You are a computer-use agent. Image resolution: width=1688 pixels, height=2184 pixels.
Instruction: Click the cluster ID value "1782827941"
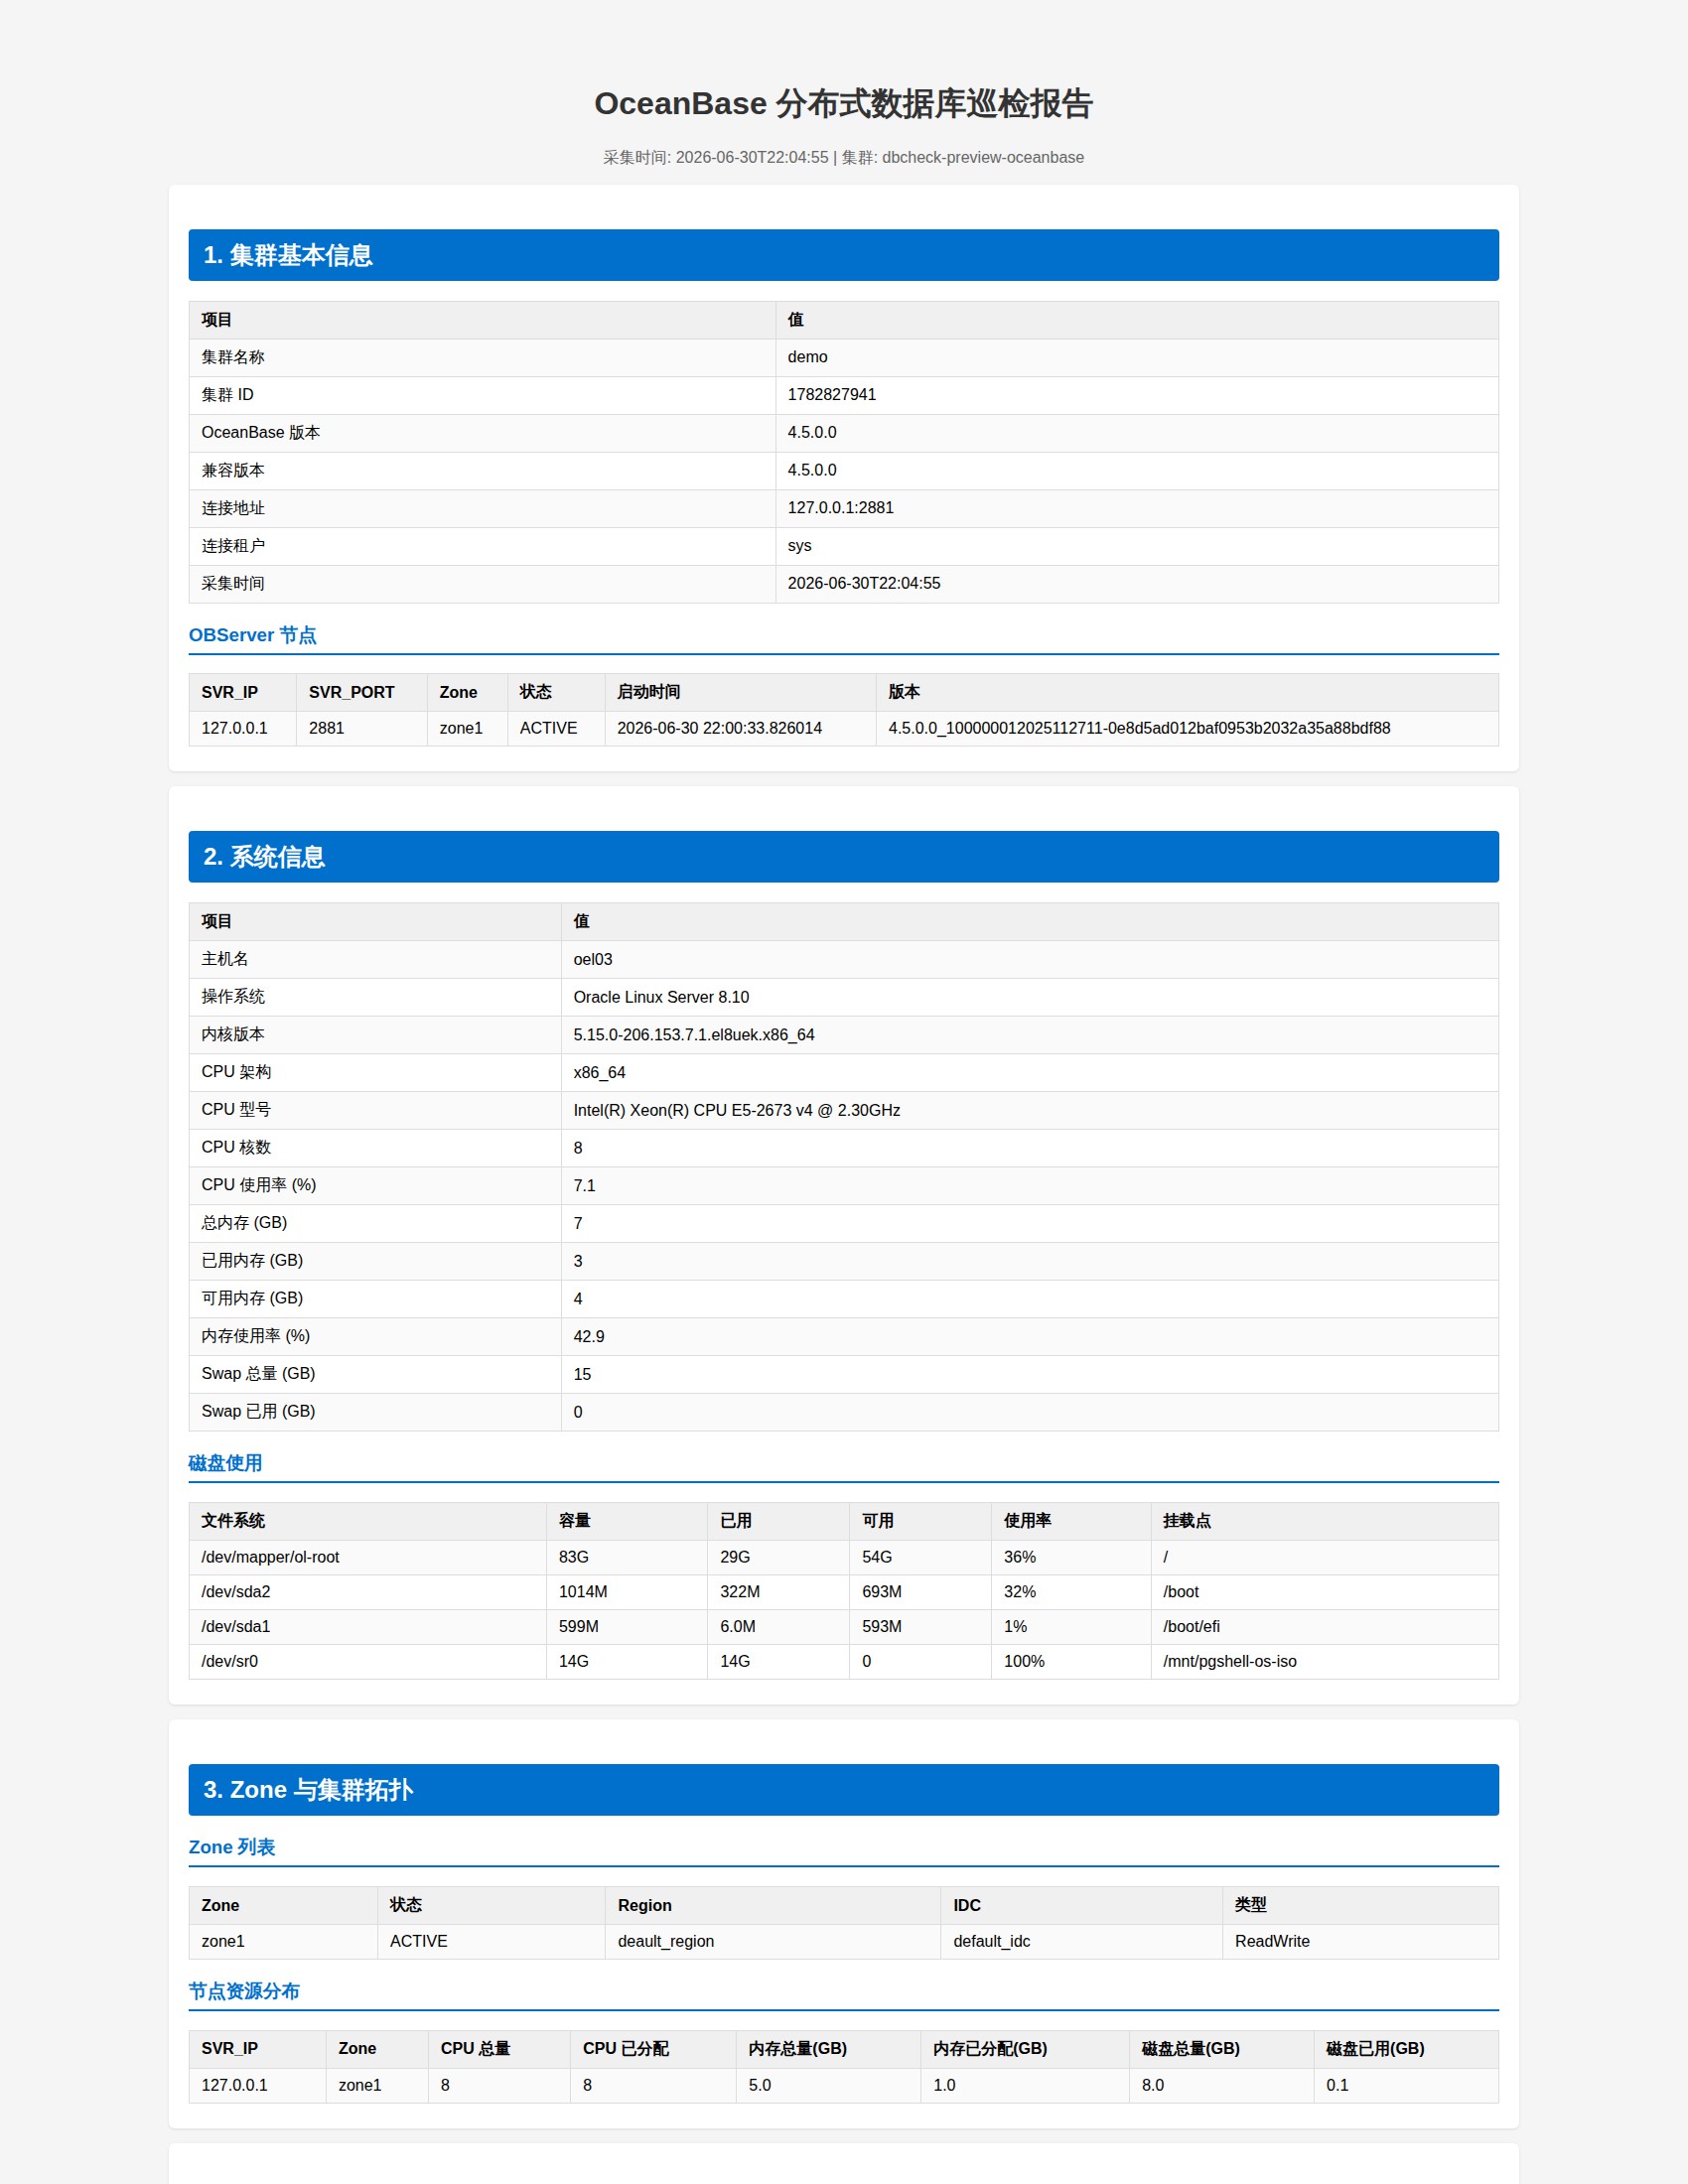point(831,395)
